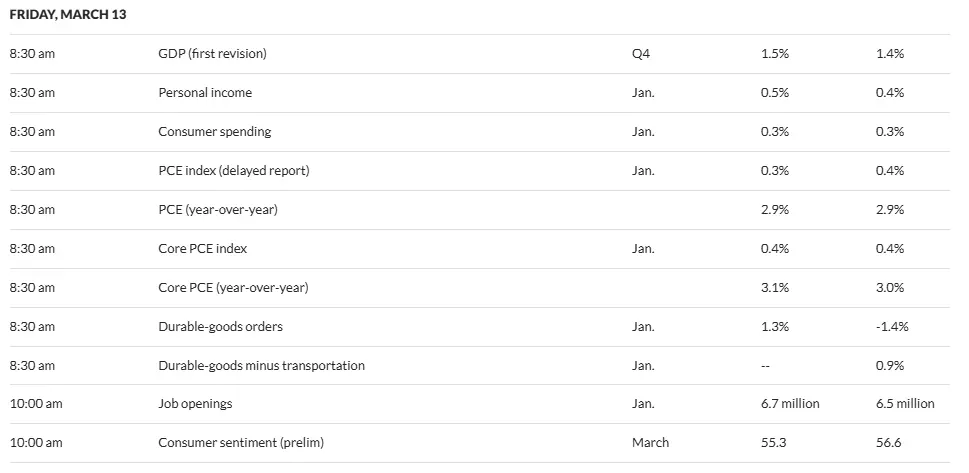The height and width of the screenshot is (473, 969).
Task: Select the Personal income row label
Action: coord(205,93)
